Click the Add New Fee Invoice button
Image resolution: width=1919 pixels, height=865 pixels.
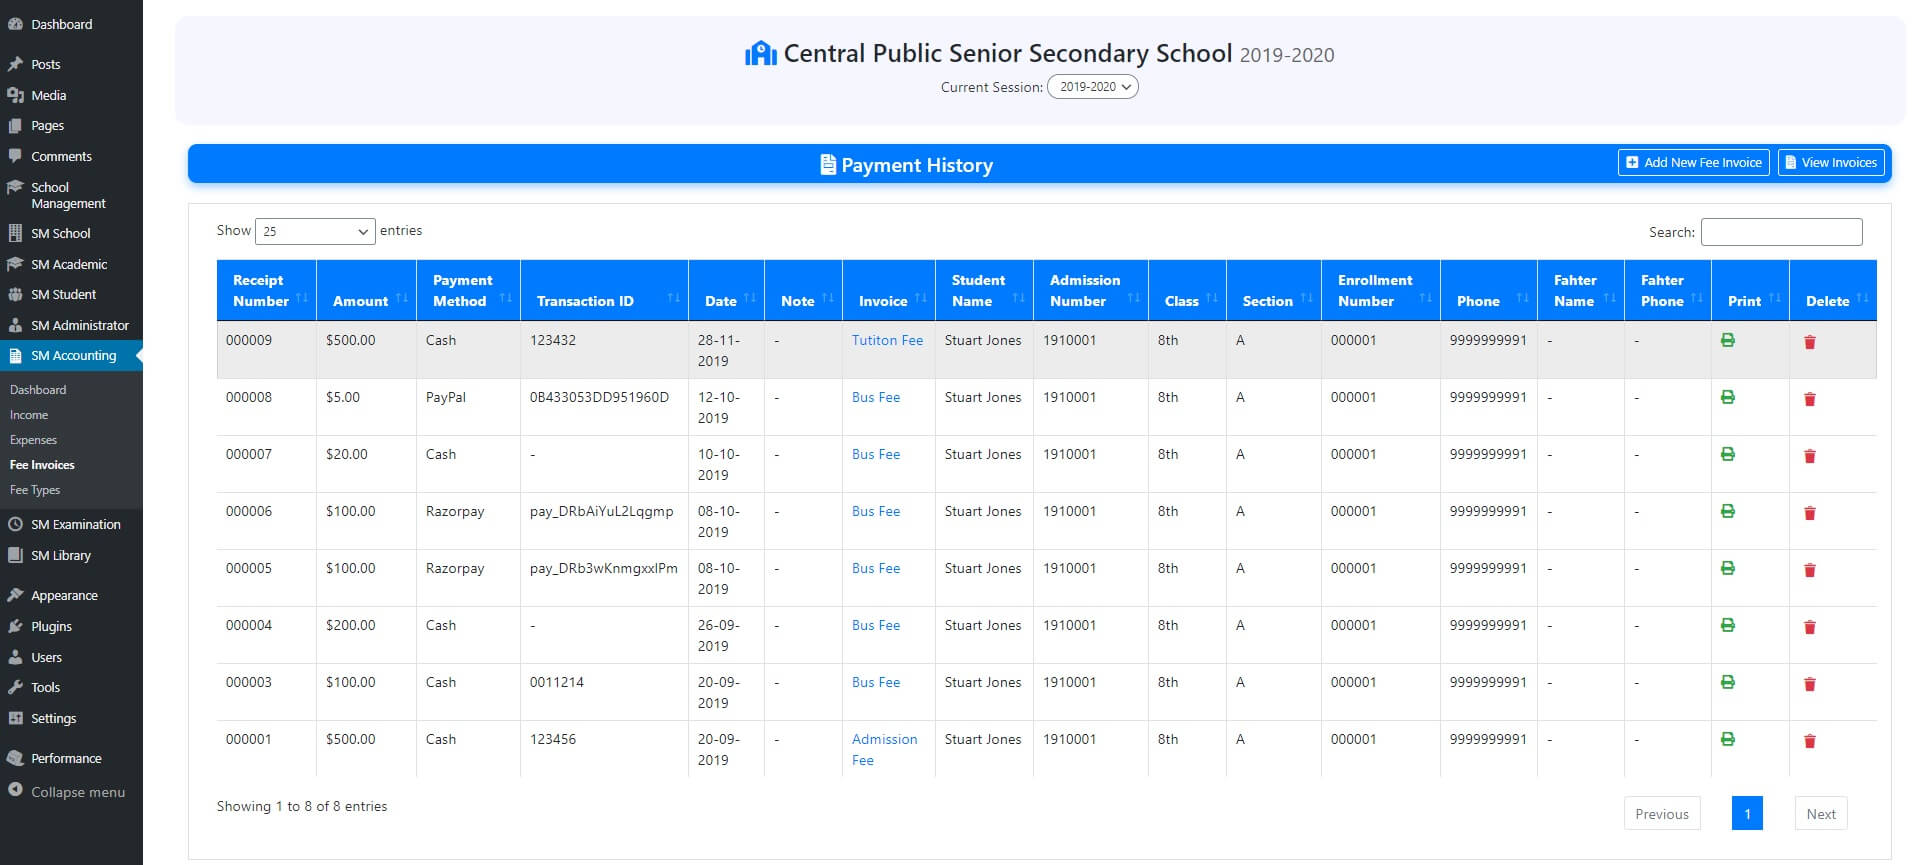coord(1693,163)
